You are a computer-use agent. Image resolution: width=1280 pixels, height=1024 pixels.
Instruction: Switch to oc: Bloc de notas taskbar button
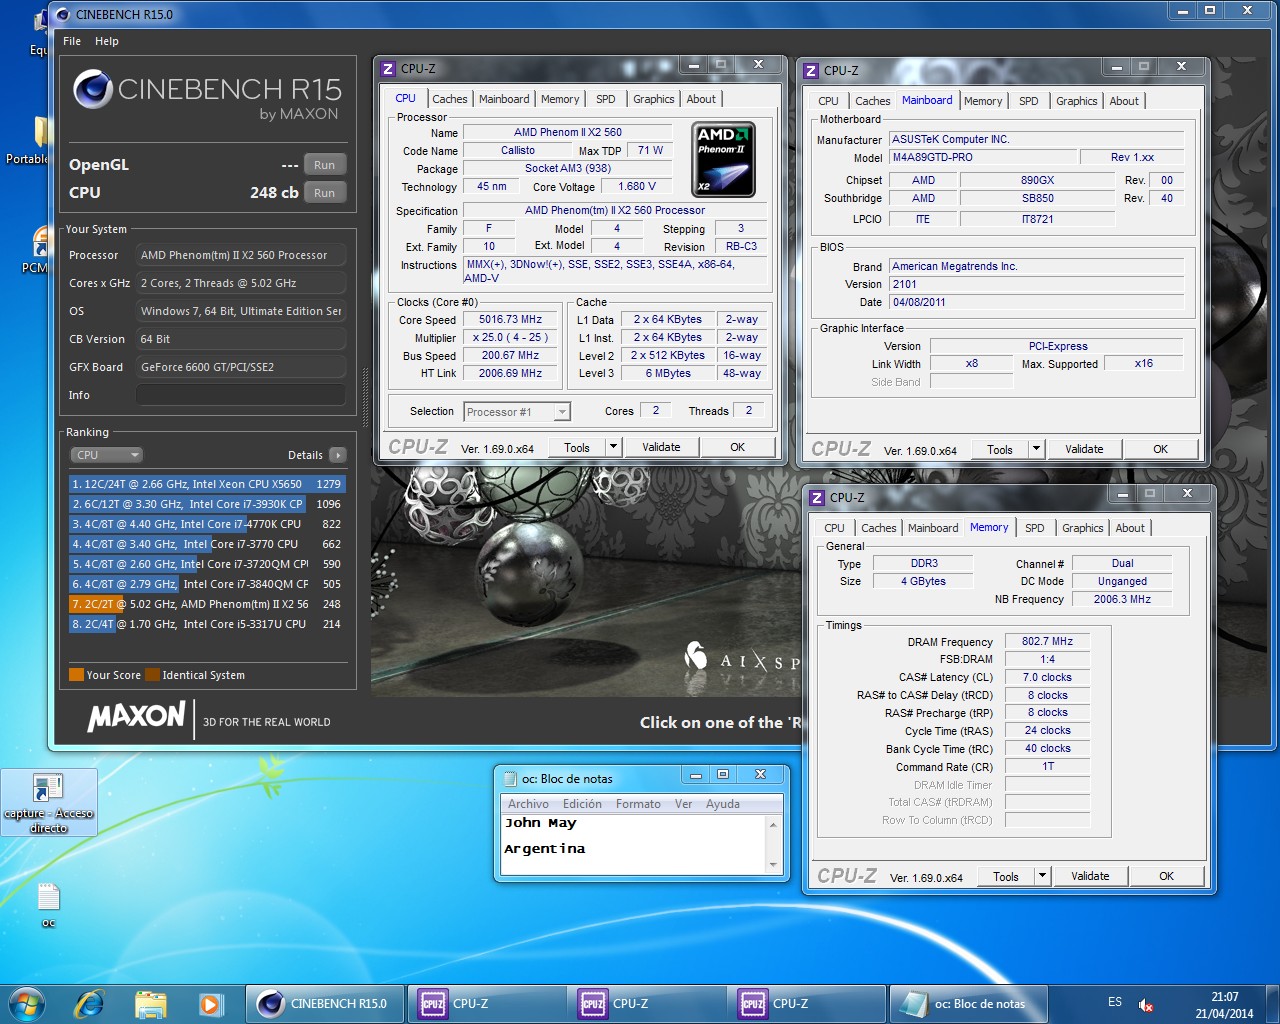tap(968, 1003)
